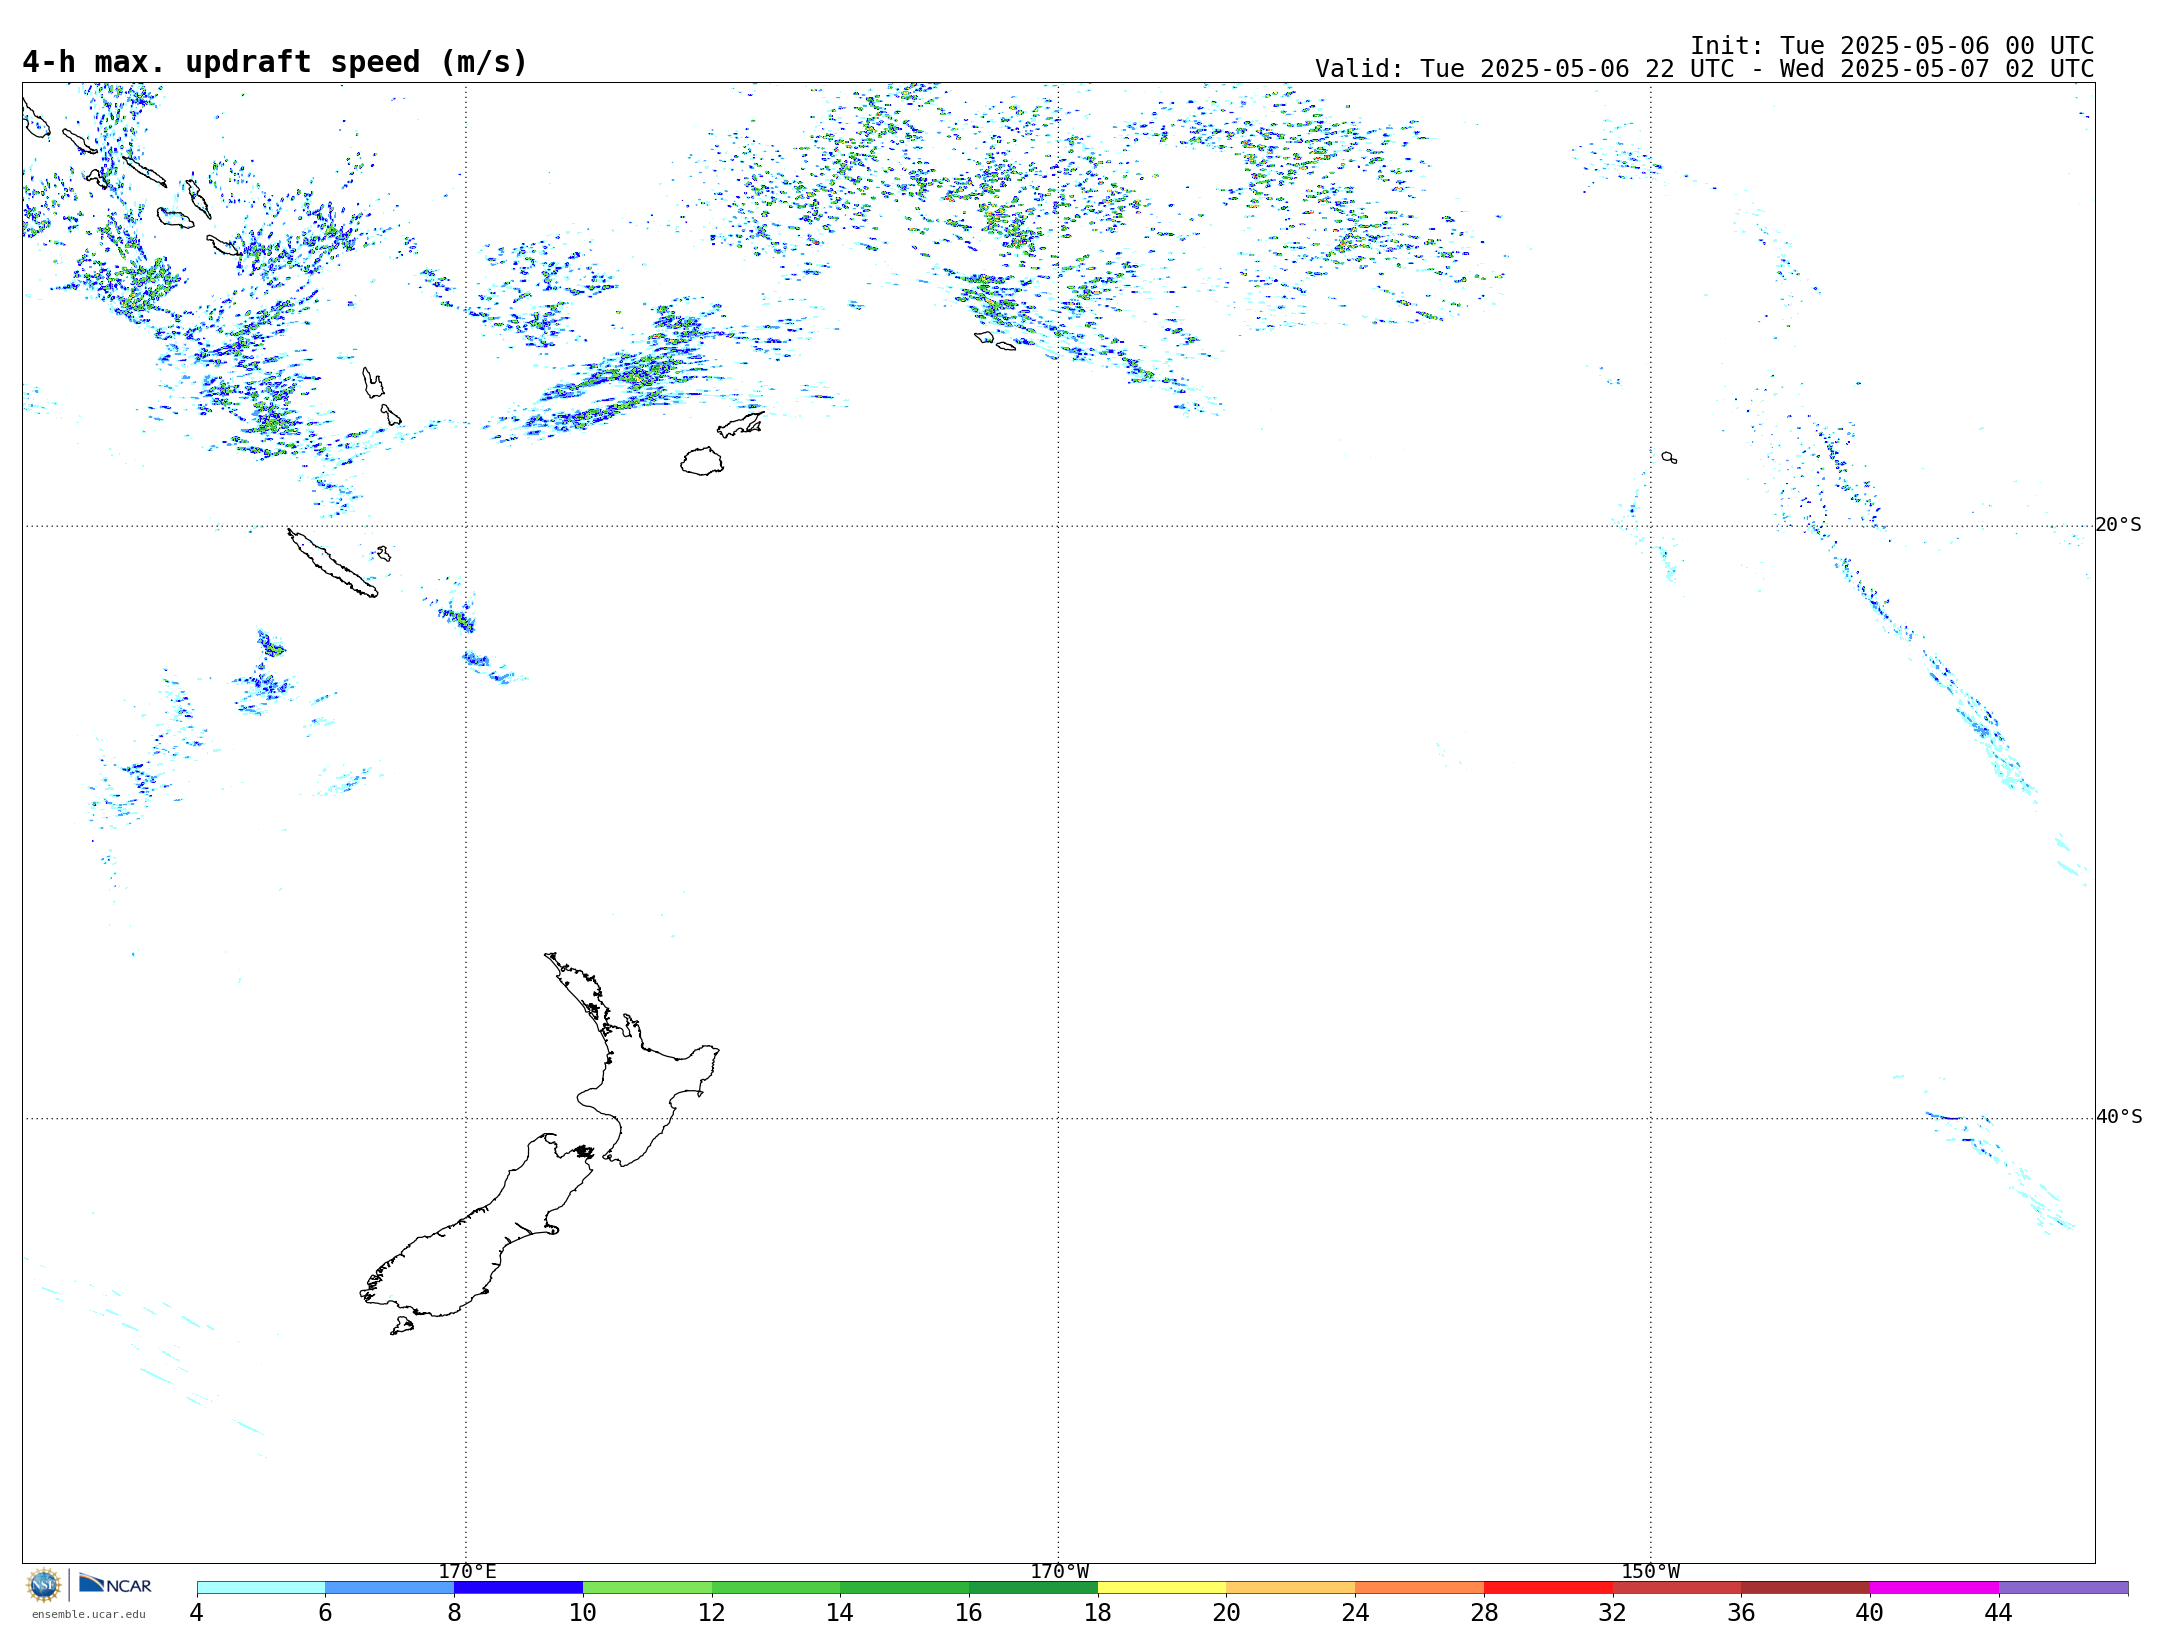Select the dark blue 8–10 colorbar segment
The height and width of the screenshot is (1626, 2160).
(518, 1588)
